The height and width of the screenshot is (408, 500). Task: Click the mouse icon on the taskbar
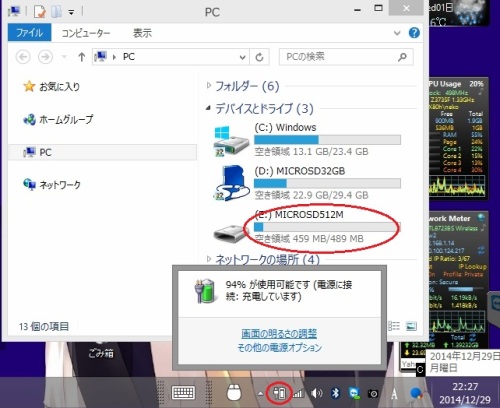pyautogui.click(x=234, y=392)
